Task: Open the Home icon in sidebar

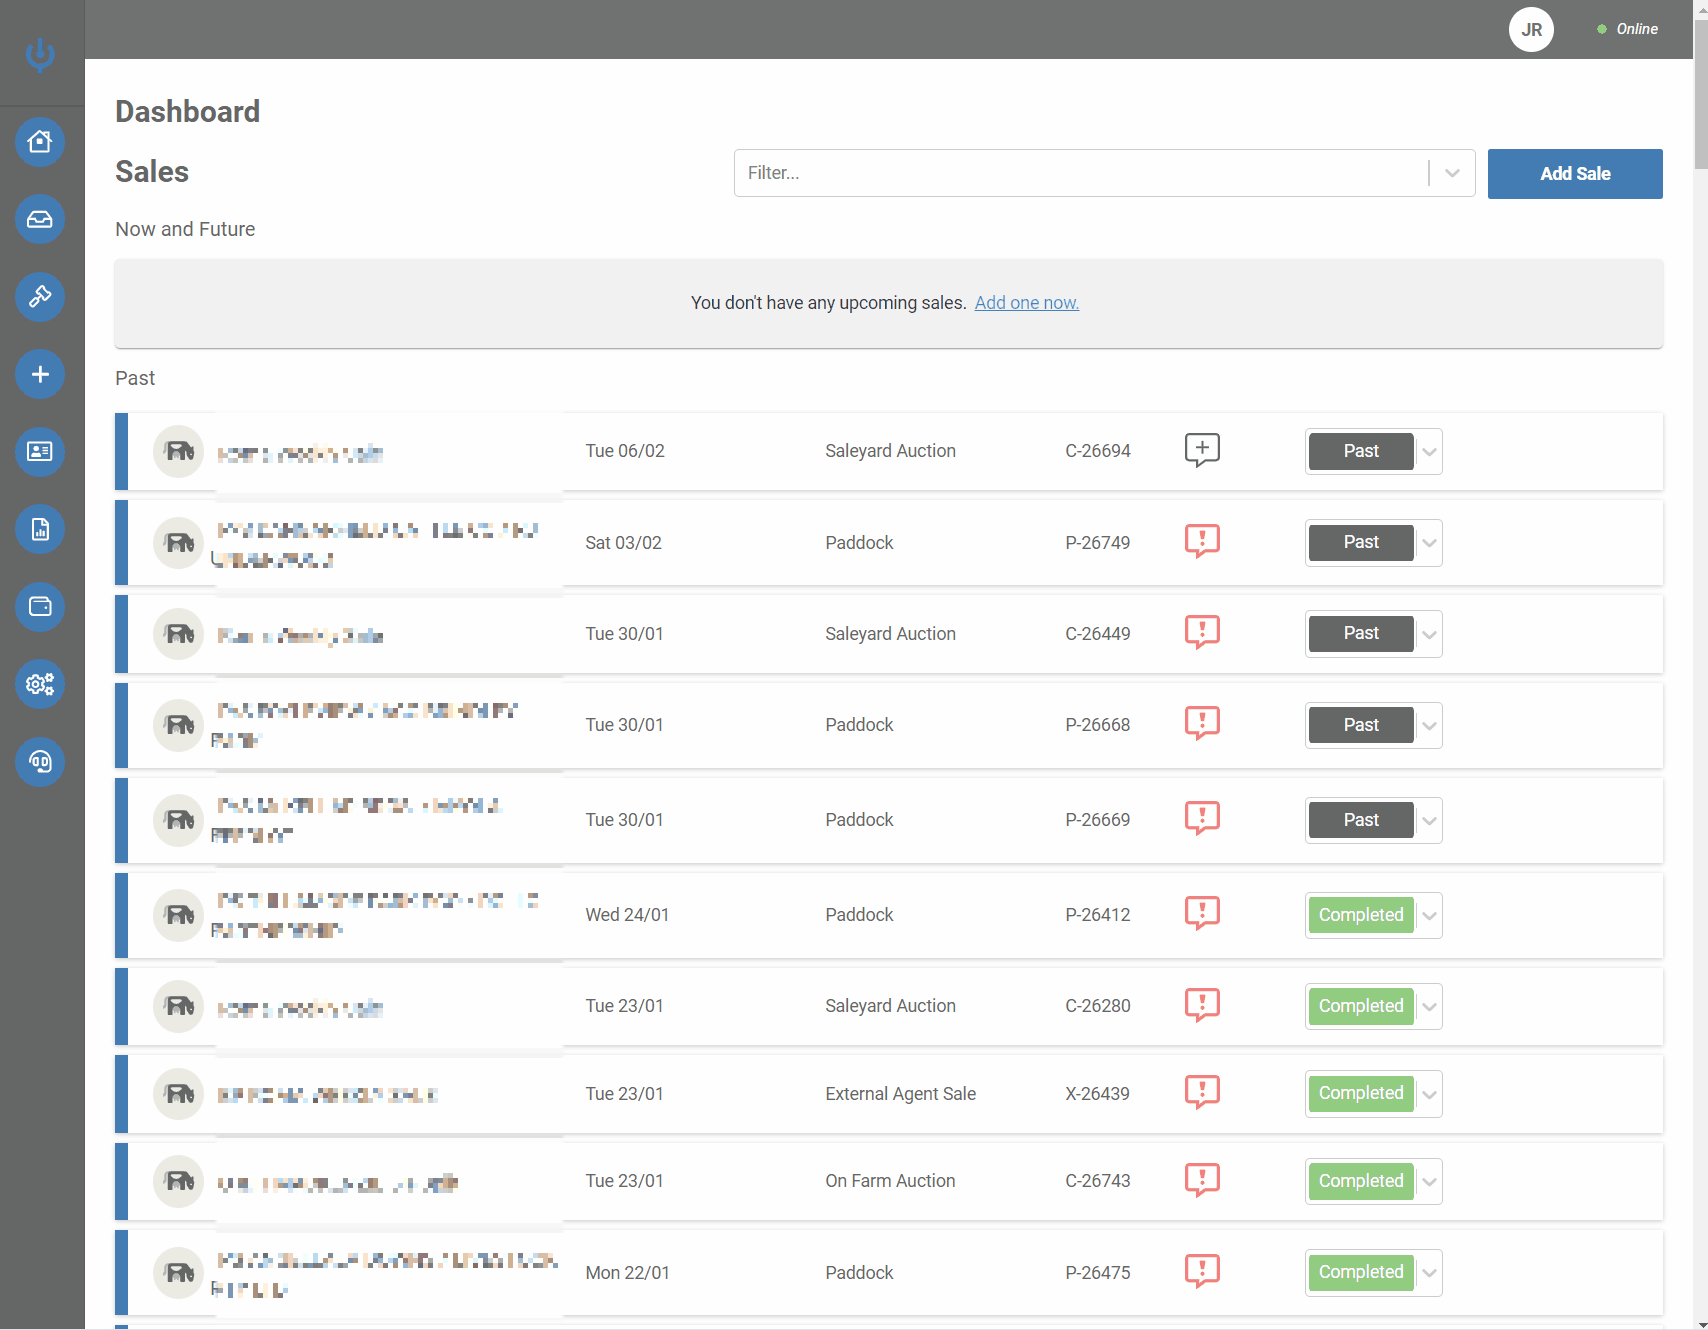Action: tap(40, 142)
